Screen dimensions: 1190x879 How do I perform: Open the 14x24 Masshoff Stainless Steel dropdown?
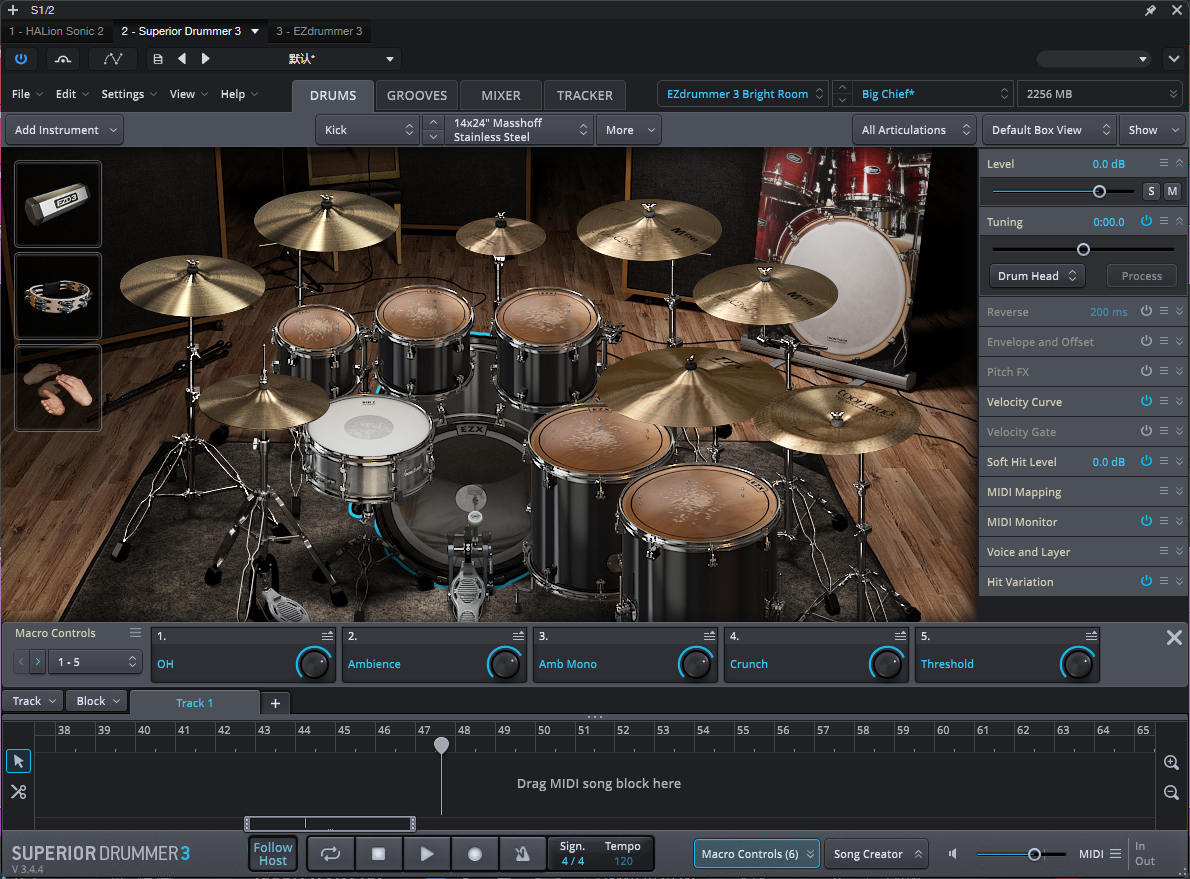(x=518, y=130)
